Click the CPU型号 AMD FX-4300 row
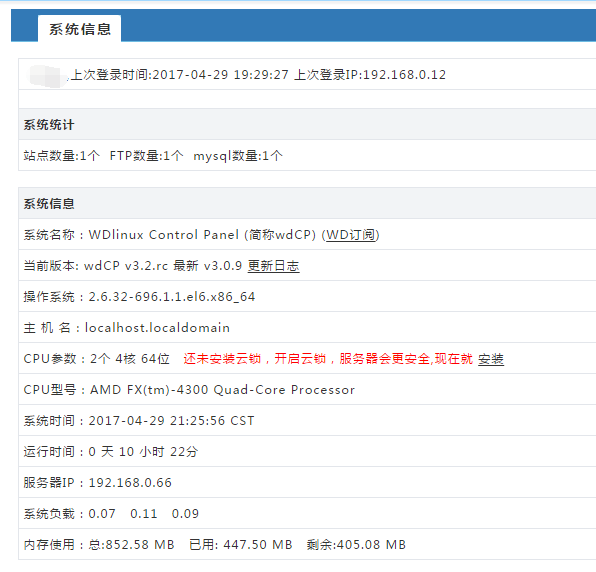 307,390
